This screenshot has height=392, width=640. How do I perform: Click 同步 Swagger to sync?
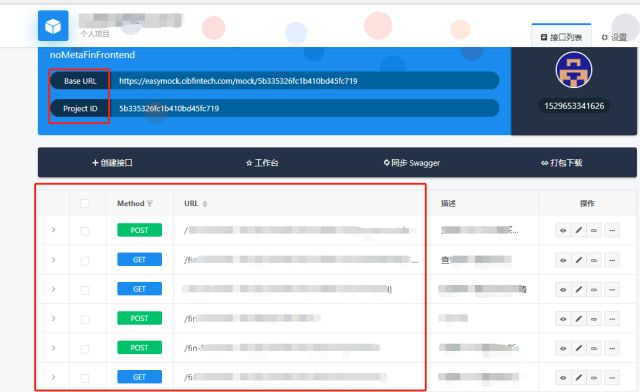(412, 163)
